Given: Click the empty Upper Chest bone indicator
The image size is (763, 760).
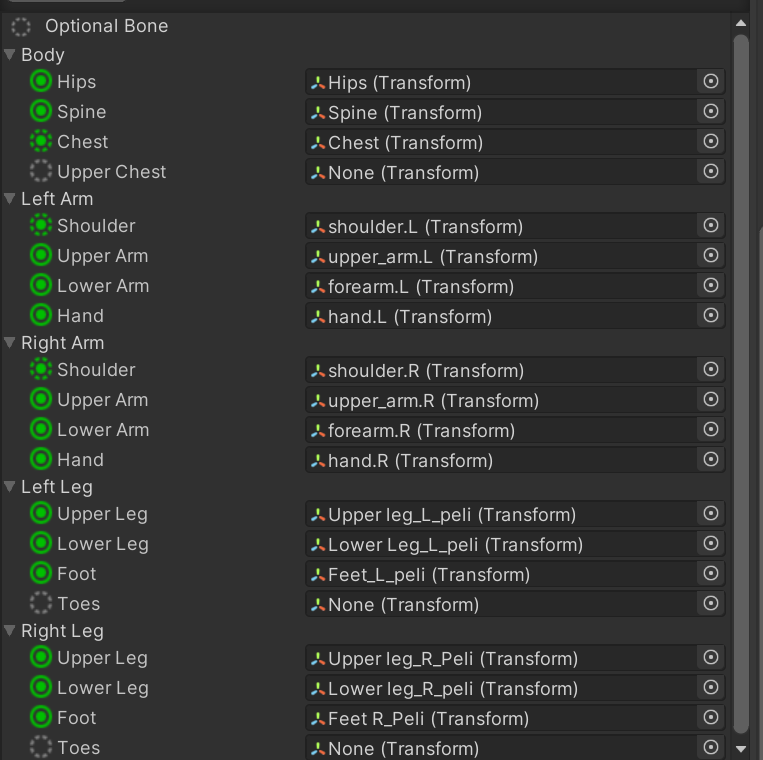Looking at the screenshot, I should point(41,171).
